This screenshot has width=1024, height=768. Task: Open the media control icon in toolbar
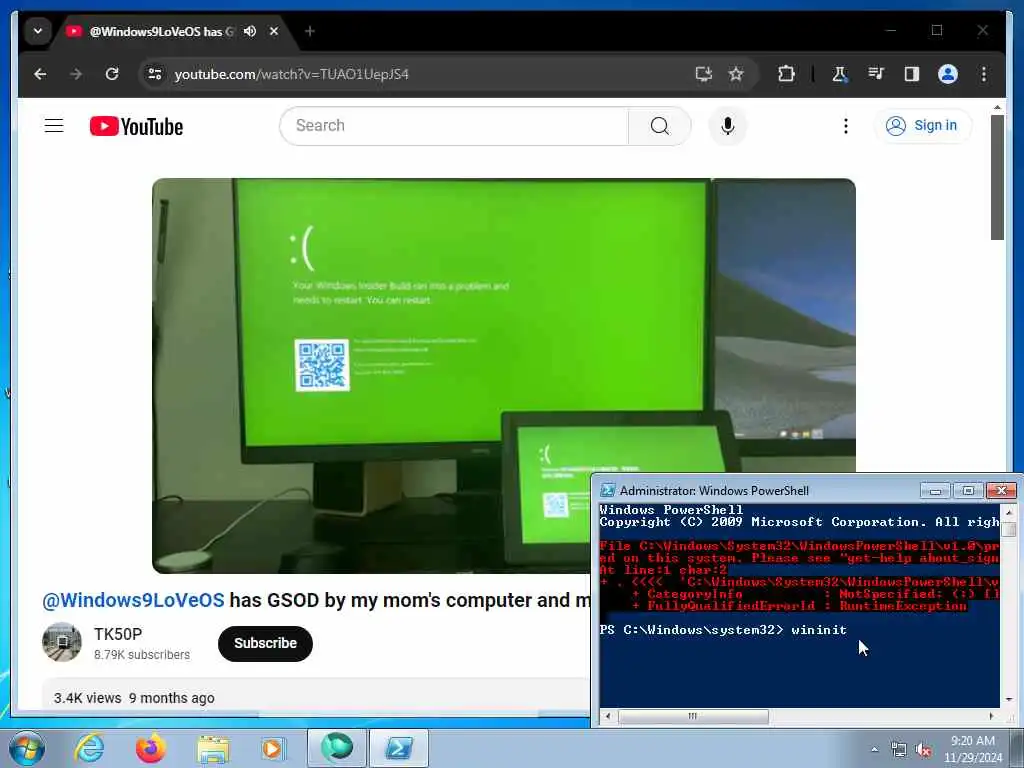pos(876,74)
